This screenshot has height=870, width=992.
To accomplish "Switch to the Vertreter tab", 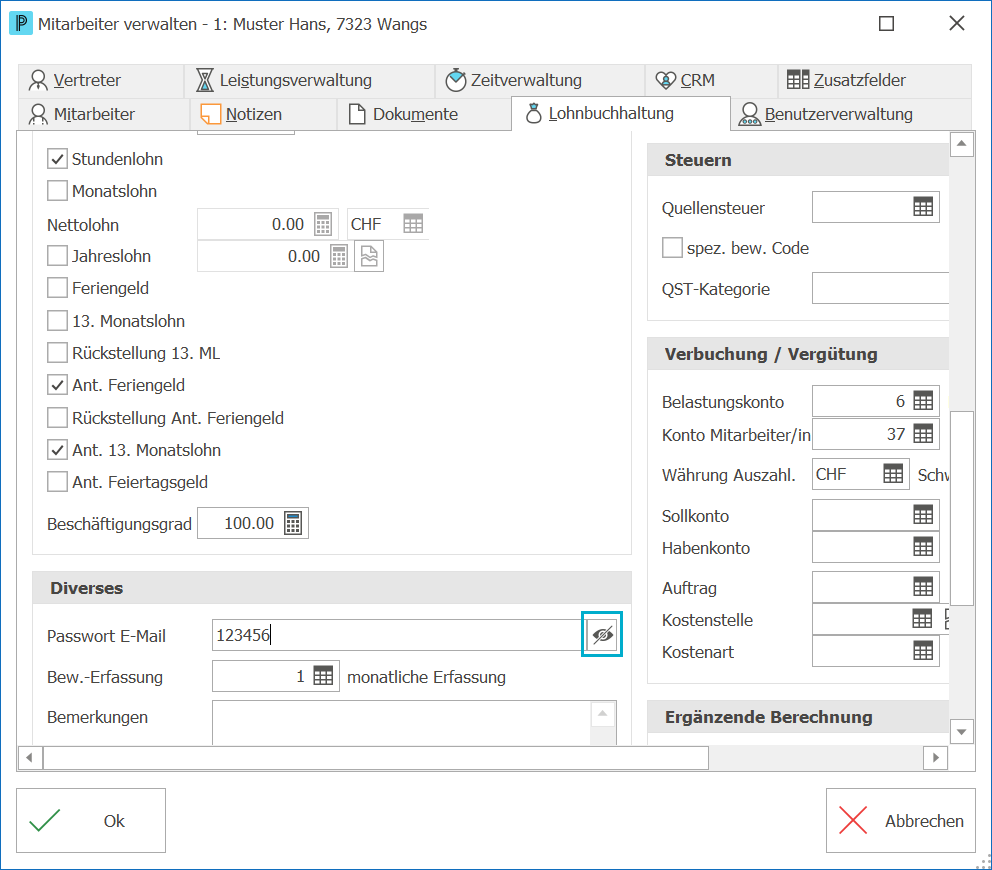I will pyautogui.click(x=101, y=80).
